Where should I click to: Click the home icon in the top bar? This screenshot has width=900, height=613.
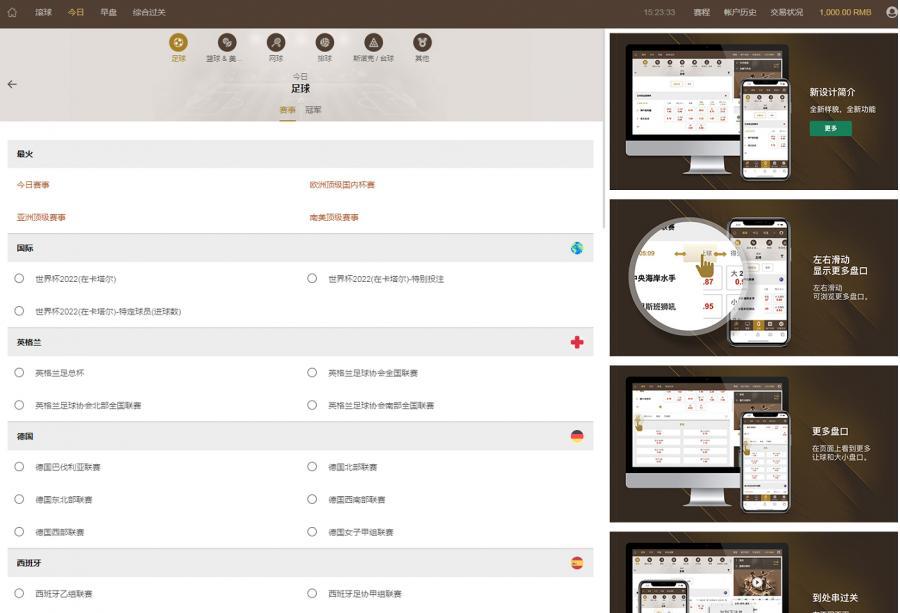(11, 12)
